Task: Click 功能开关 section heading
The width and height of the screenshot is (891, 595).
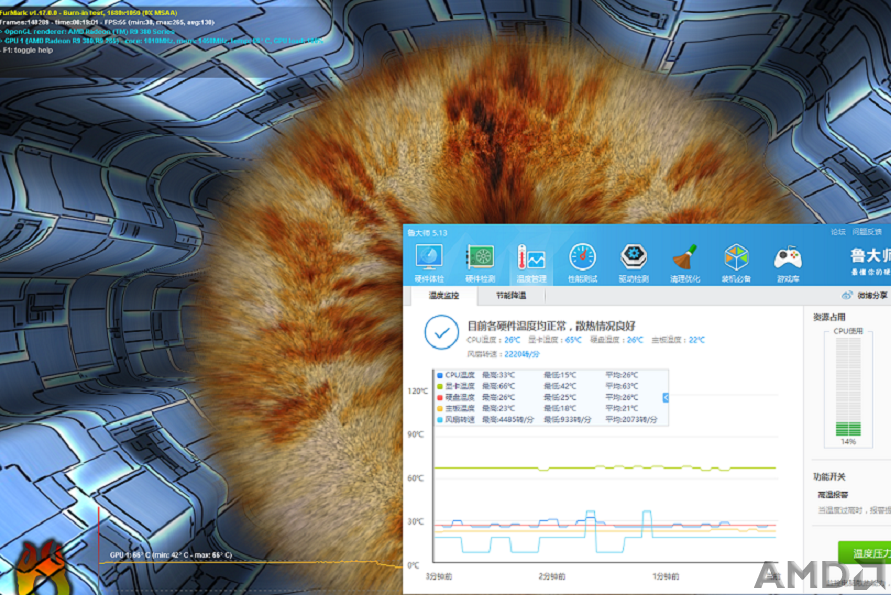Action: [829, 477]
